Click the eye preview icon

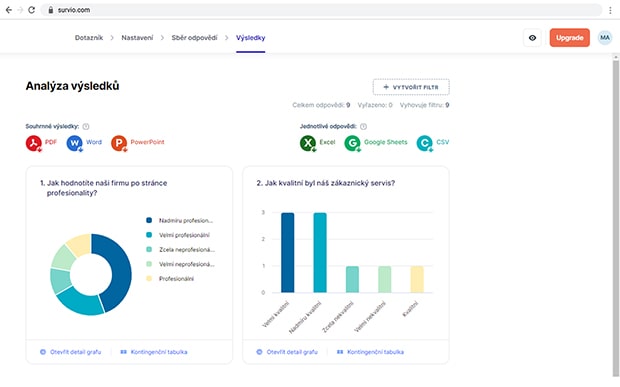(x=532, y=38)
